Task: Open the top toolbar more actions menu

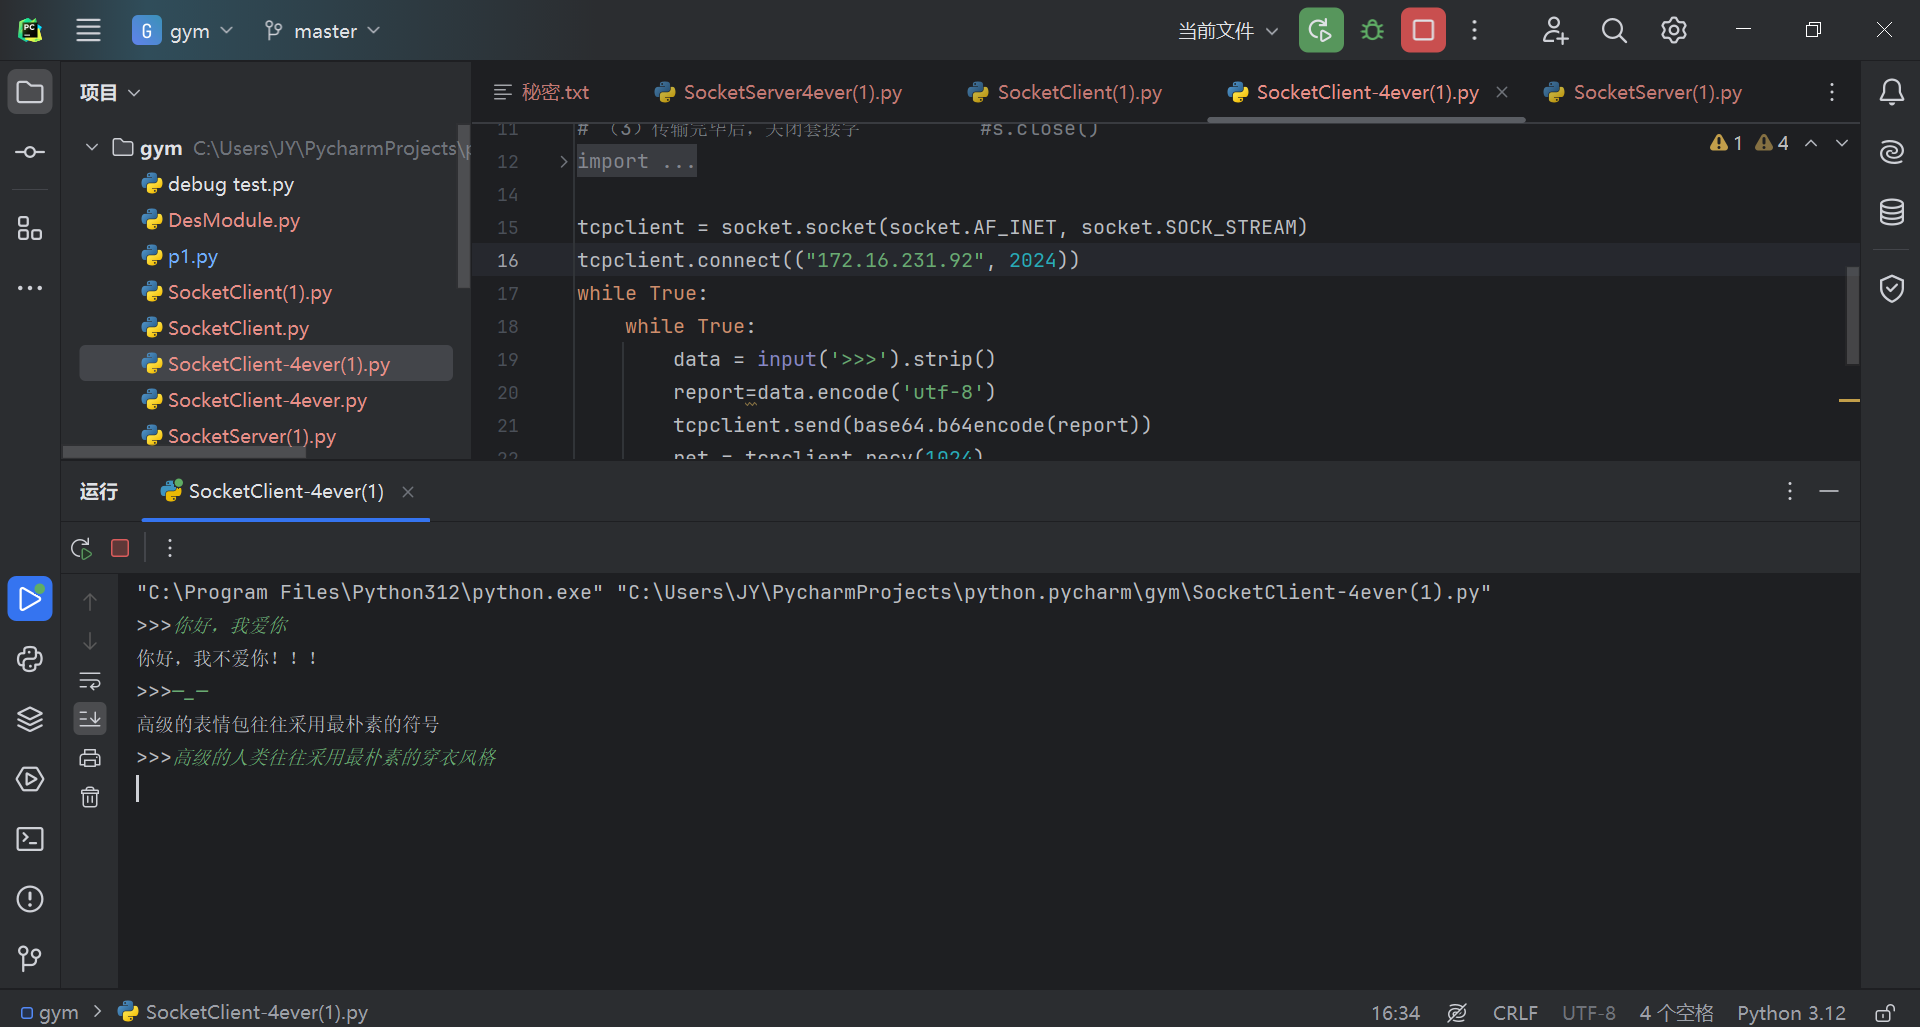Action: (x=1474, y=30)
